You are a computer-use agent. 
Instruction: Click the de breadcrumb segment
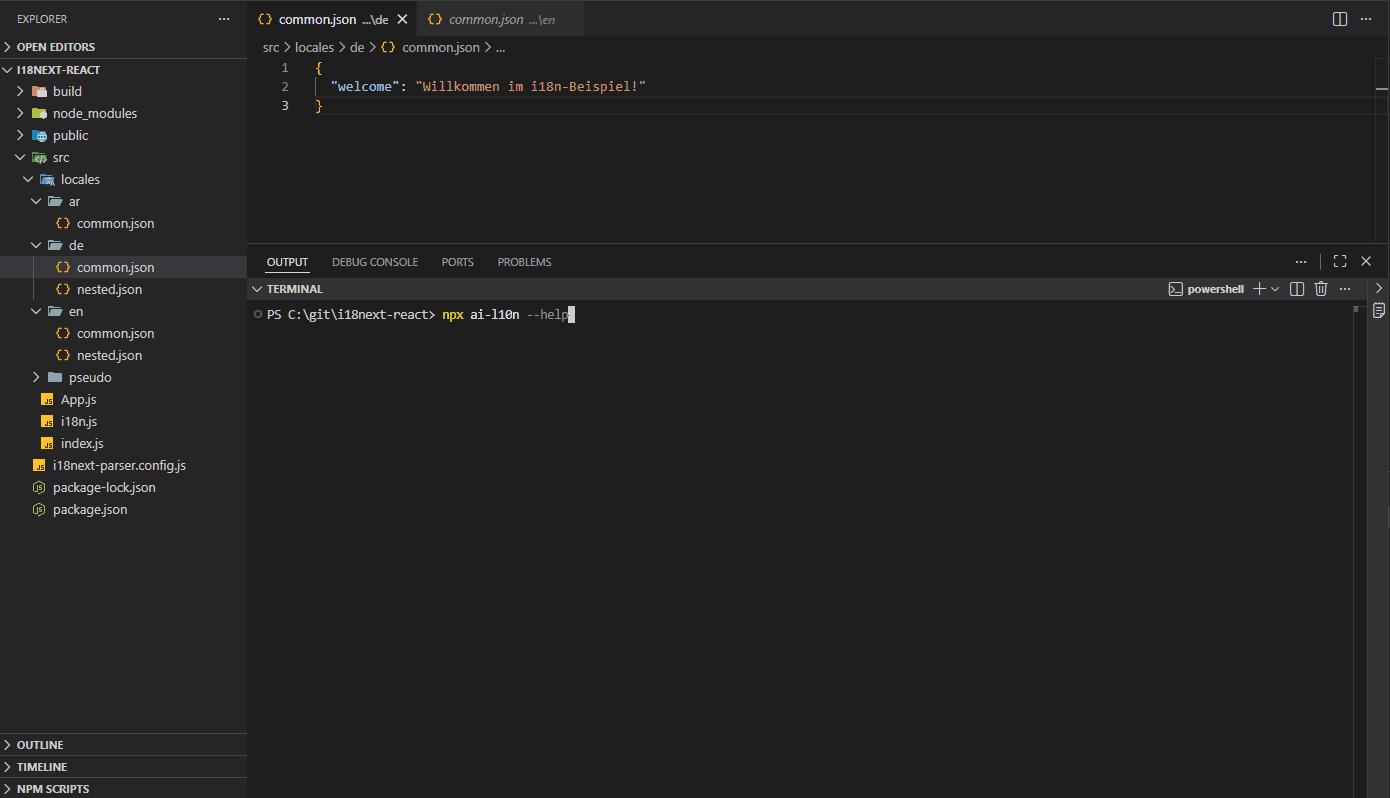[357, 47]
